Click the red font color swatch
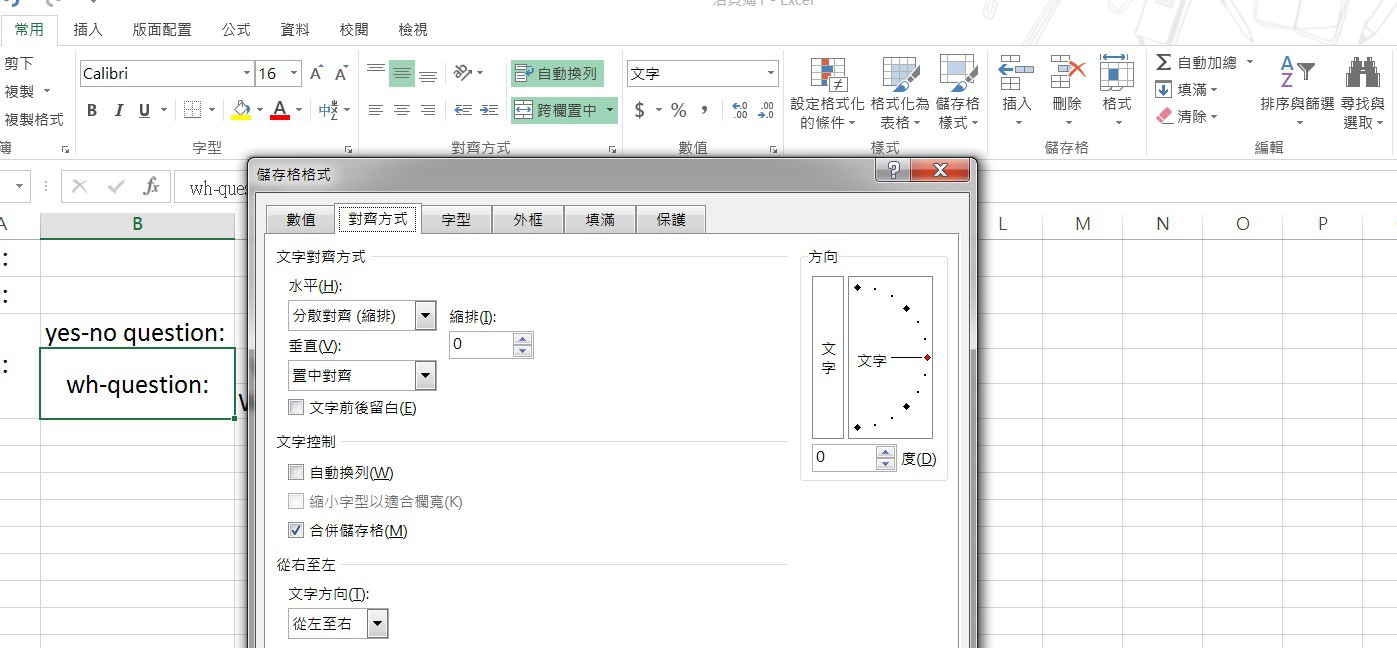The height and width of the screenshot is (648, 1397). point(279,110)
